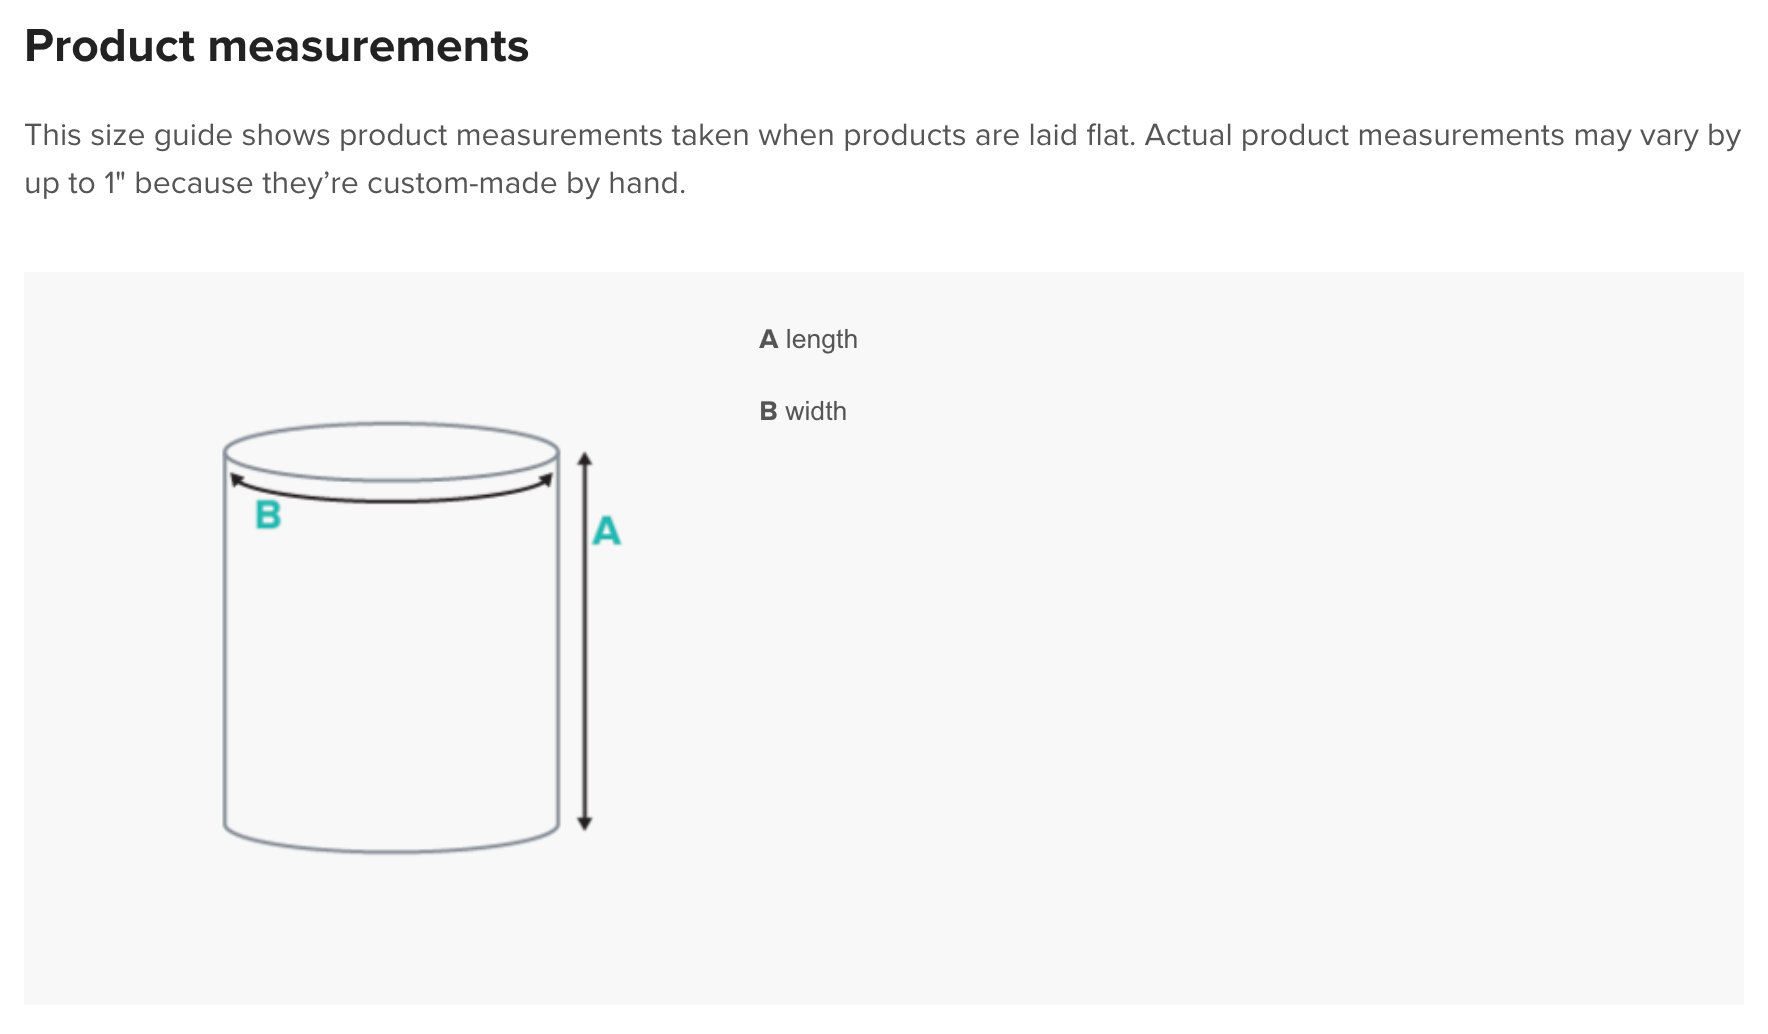Click the right arrowhead of the curved width arrow
The image size is (1768, 1034).
coord(546,480)
